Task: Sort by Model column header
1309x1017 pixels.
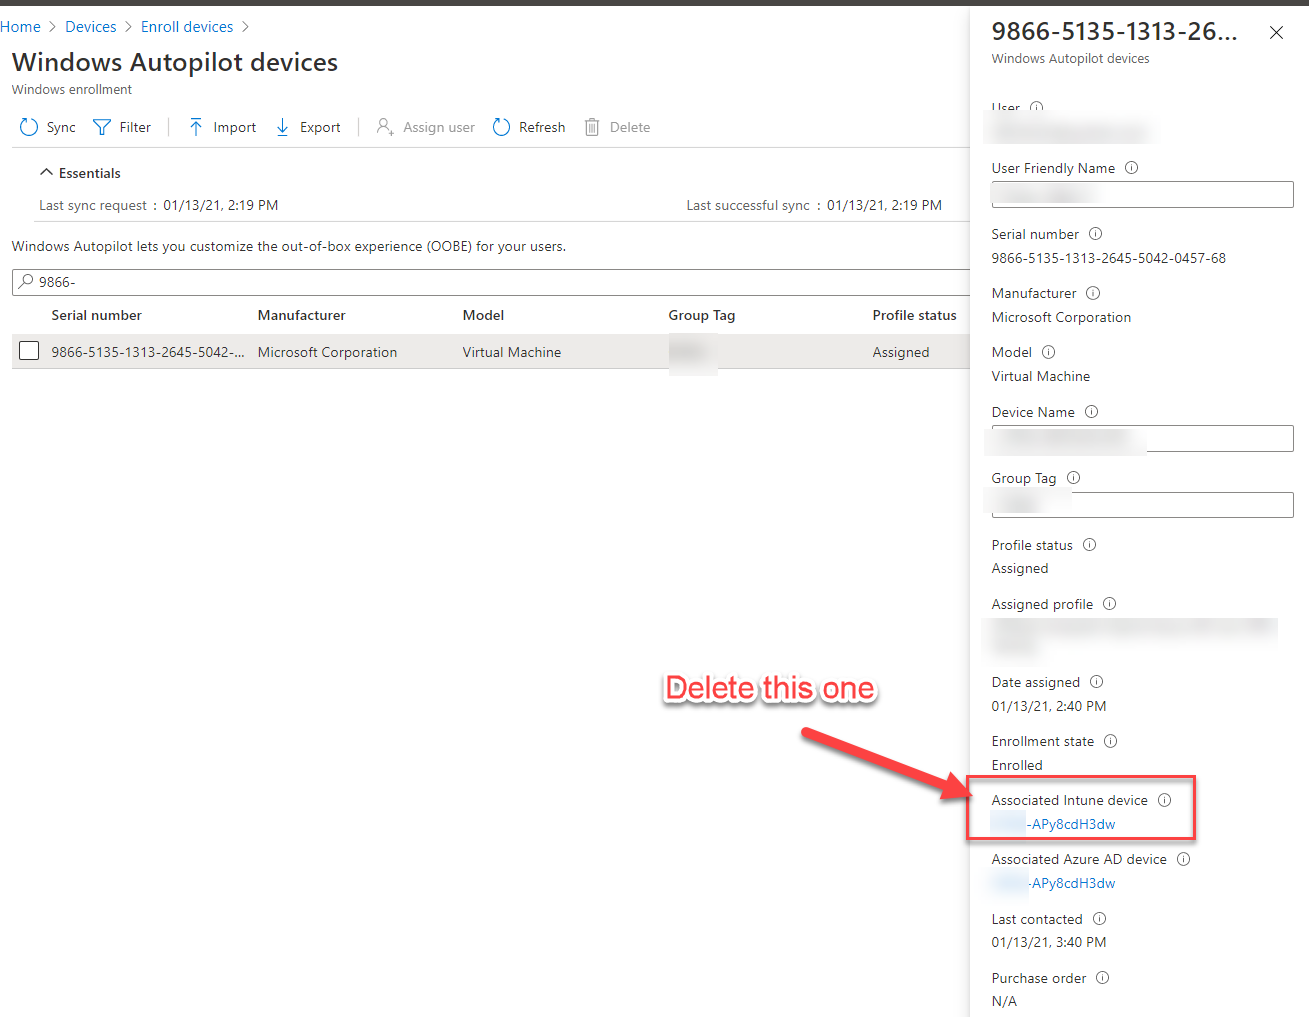Action: [483, 315]
